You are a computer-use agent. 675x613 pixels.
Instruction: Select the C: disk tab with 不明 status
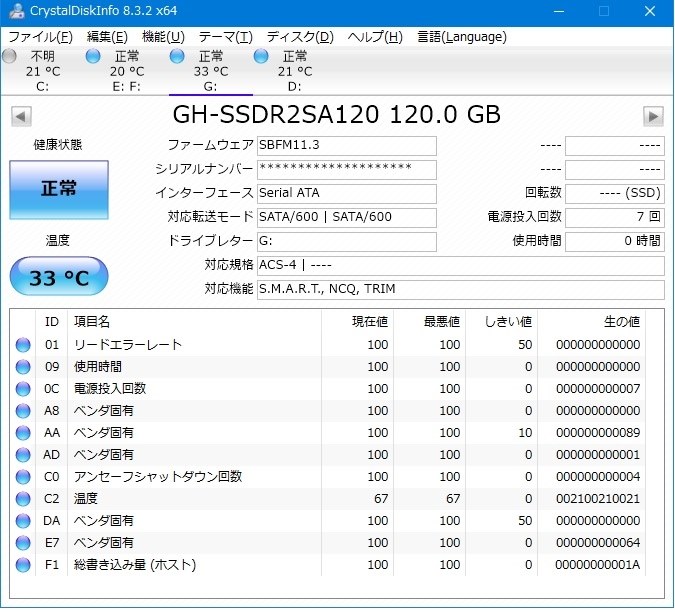click(42, 71)
